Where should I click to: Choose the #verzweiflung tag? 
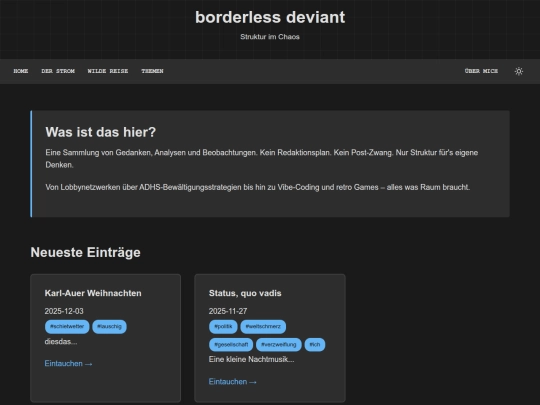pyautogui.click(x=279, y=344)
